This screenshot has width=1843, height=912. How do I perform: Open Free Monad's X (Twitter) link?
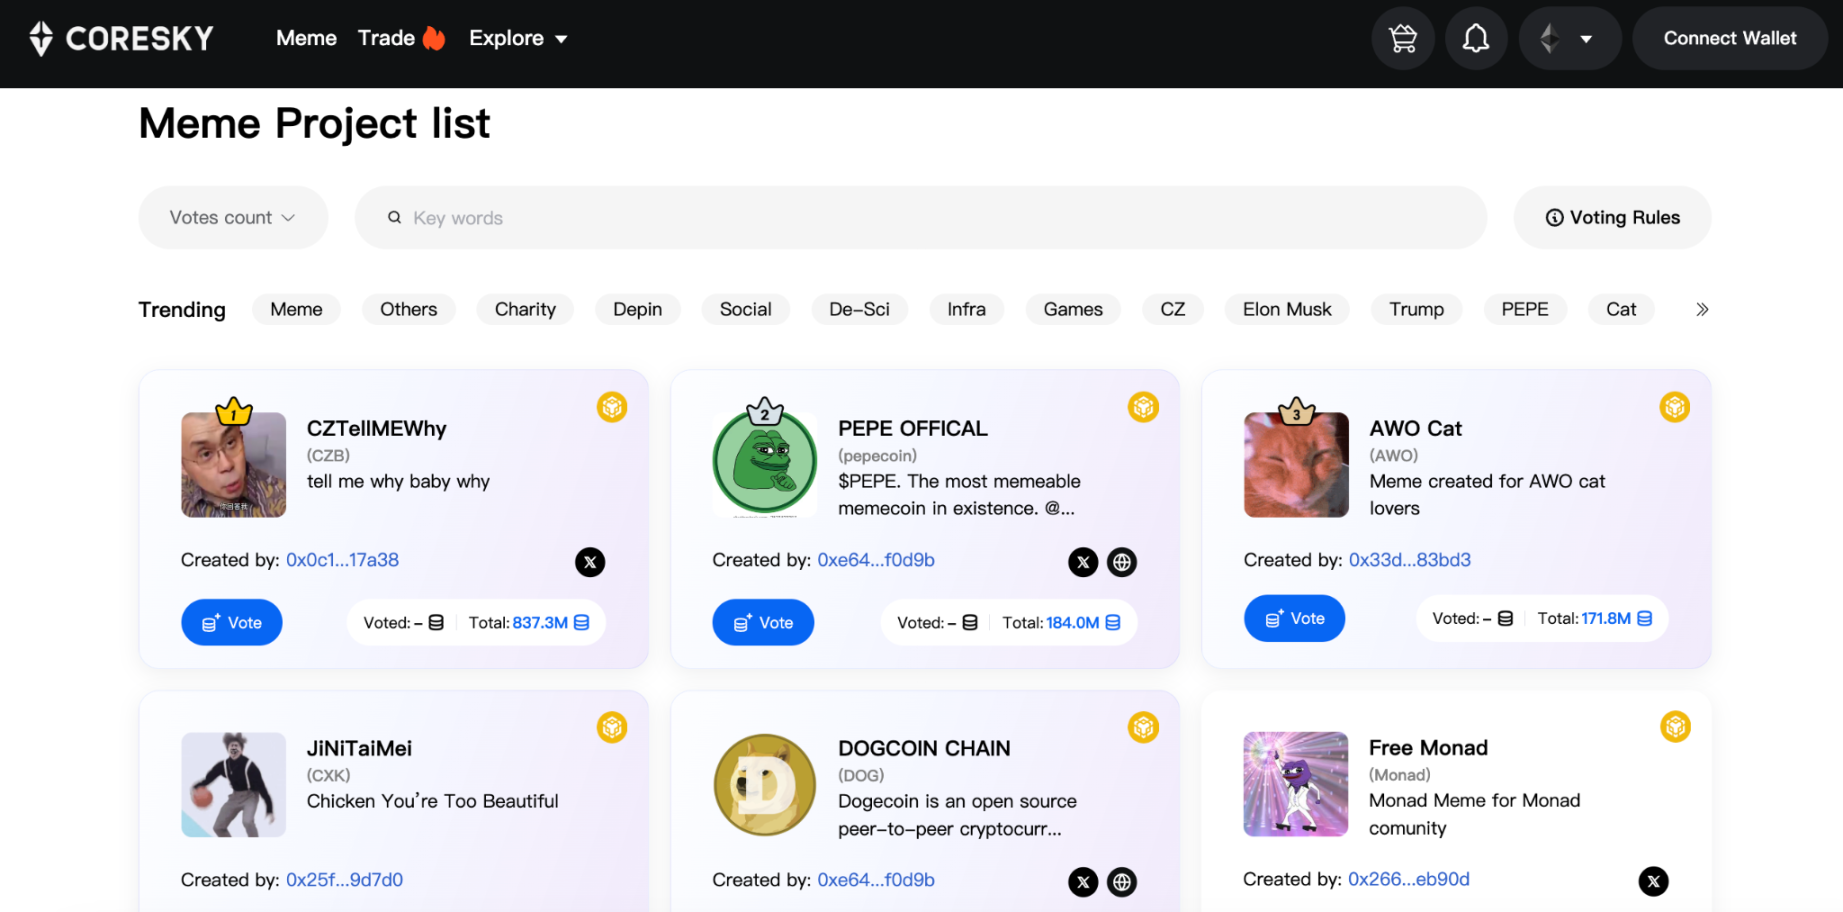coord(1653,881)
